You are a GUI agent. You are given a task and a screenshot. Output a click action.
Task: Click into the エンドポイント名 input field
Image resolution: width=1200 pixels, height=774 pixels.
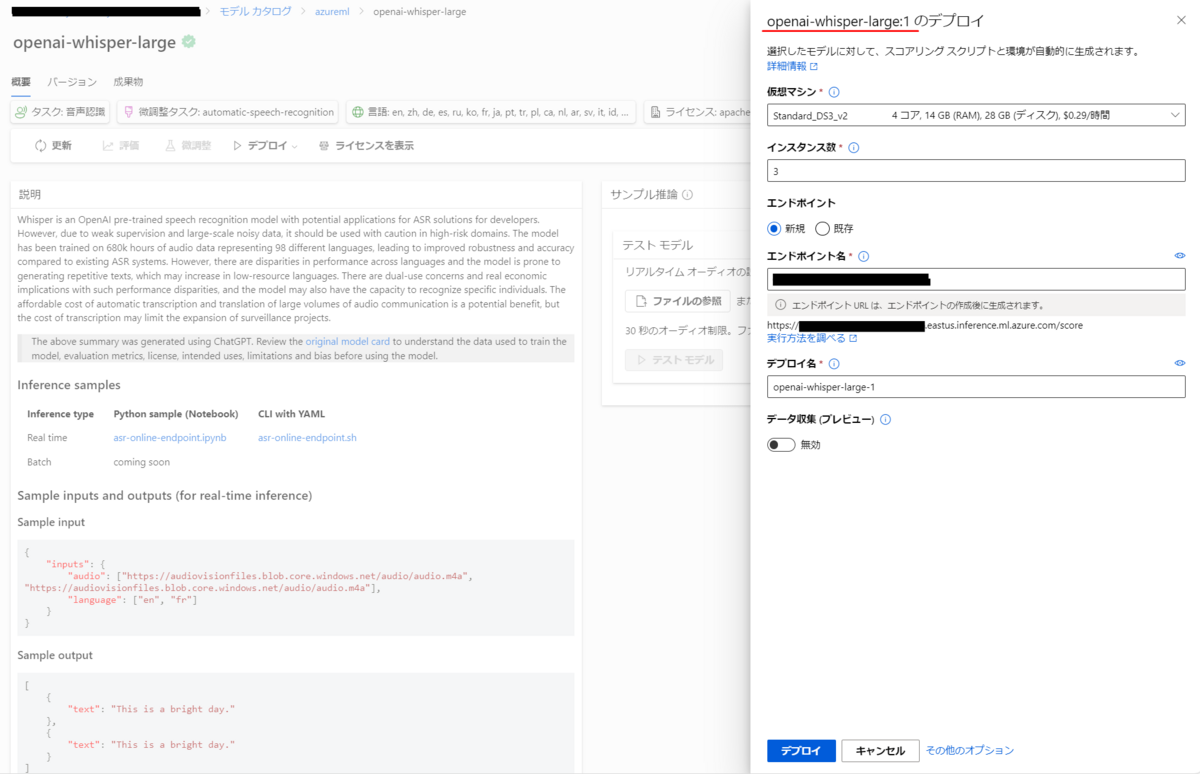pyautogui.click(x=976, y=279)
